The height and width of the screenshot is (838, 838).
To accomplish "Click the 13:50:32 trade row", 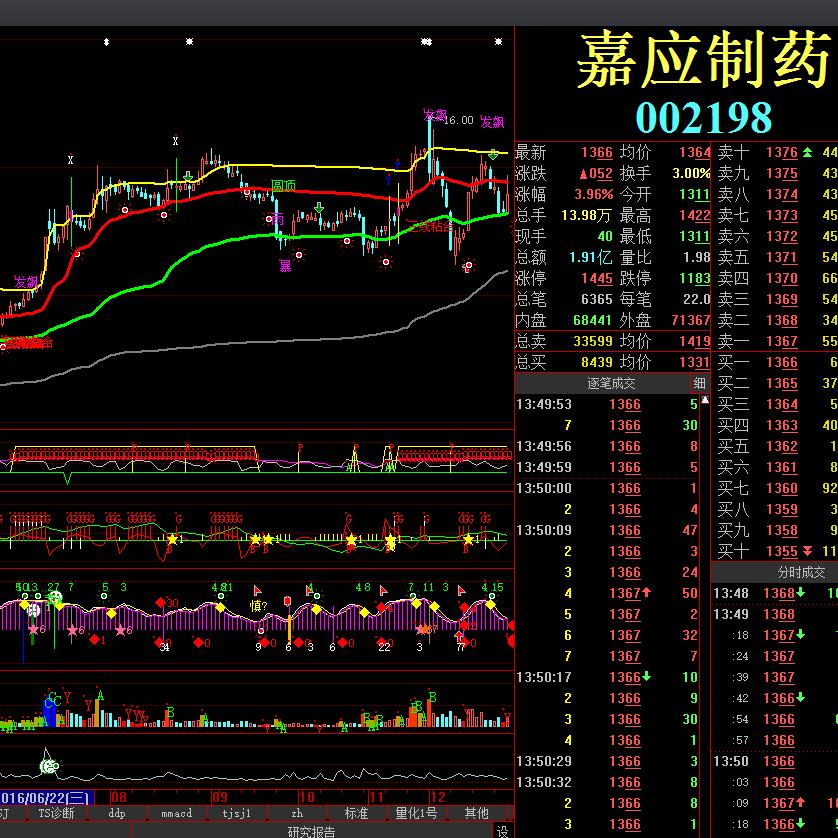I will (608, 782).
